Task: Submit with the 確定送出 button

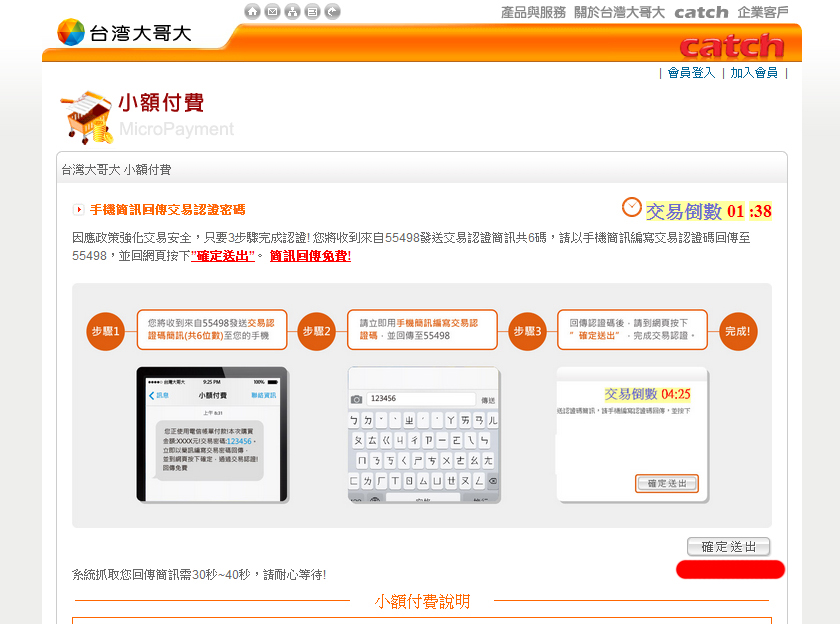Action: click(728, 547)
